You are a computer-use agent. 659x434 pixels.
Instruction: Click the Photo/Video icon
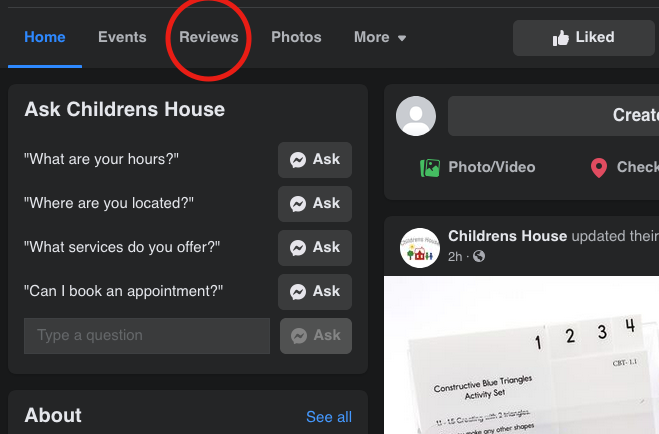point(430,168)
